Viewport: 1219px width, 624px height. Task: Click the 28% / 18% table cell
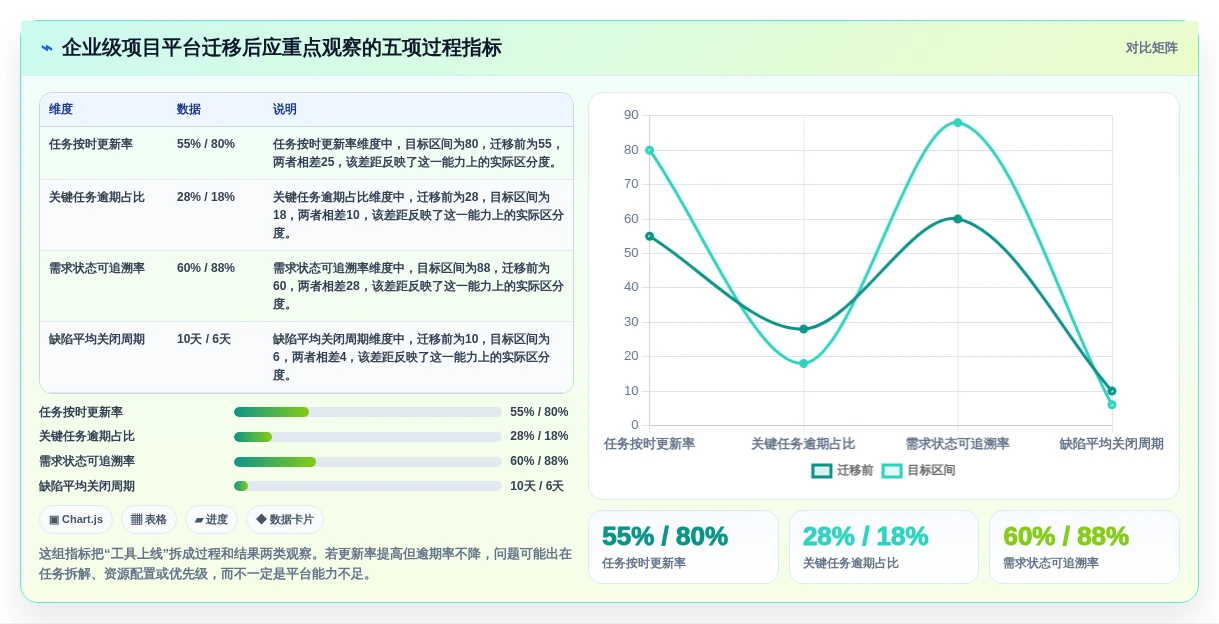click(x=206, y=197)
